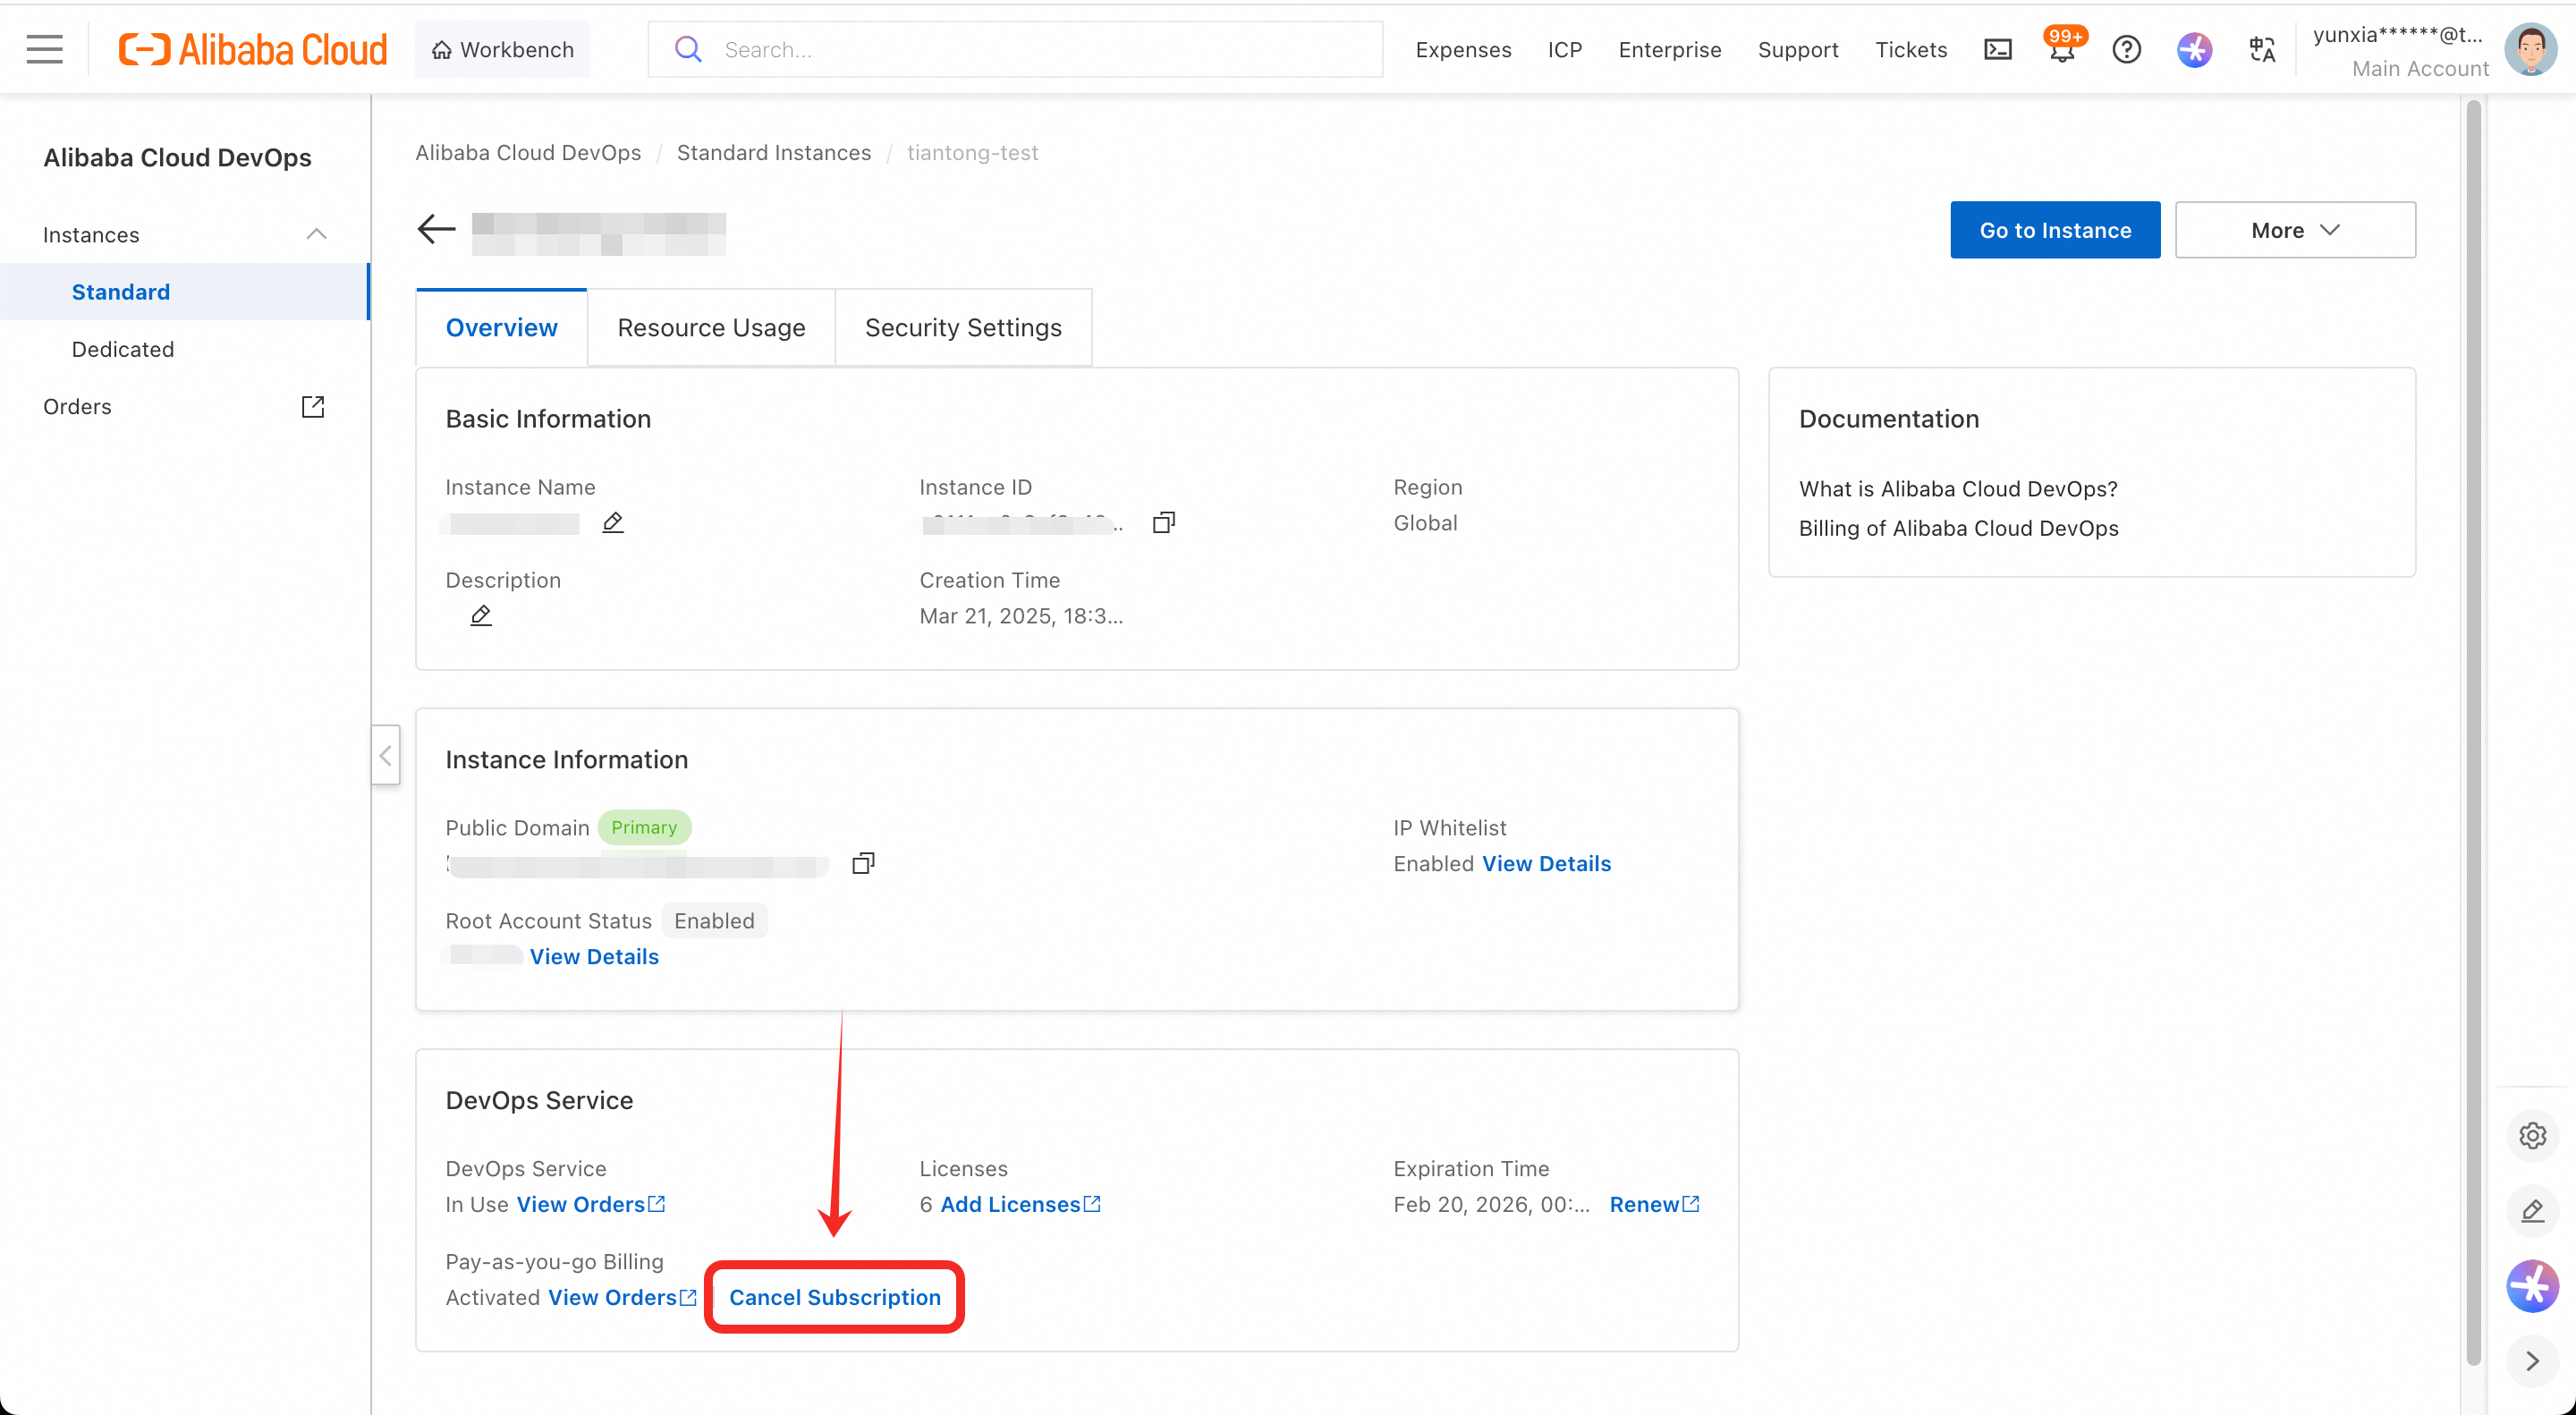Copy the Instance ID

click(1164, 522)
